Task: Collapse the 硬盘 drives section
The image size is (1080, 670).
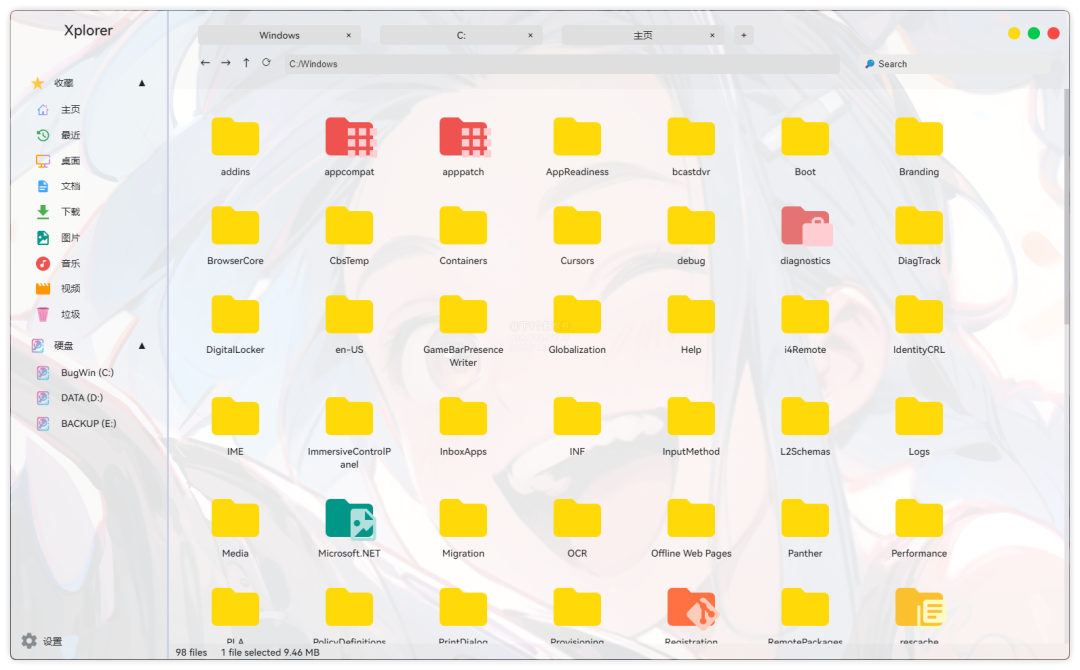Action: coord(142,346)
